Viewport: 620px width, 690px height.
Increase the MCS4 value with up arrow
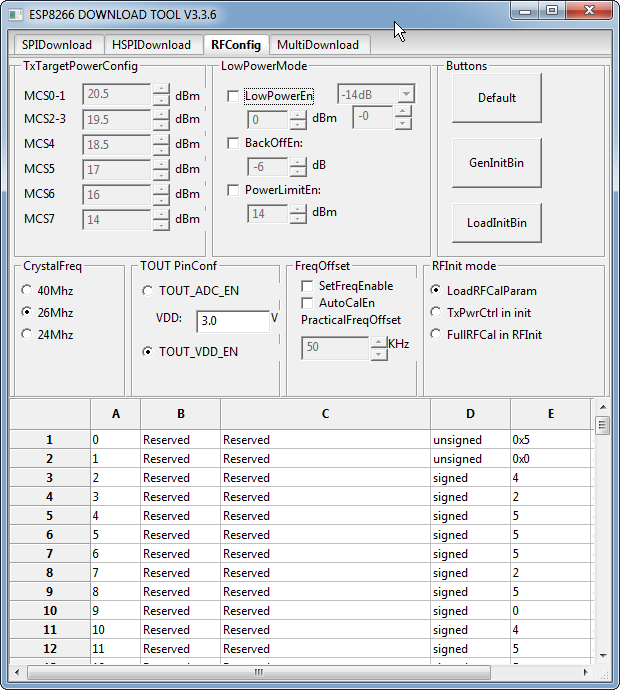tap(161, 139)
